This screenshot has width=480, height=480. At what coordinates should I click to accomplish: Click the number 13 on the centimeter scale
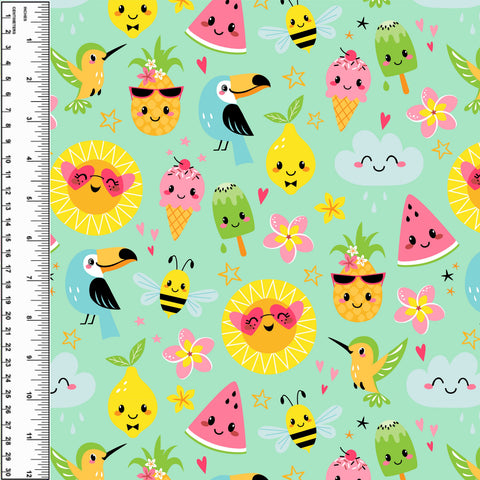8,206
